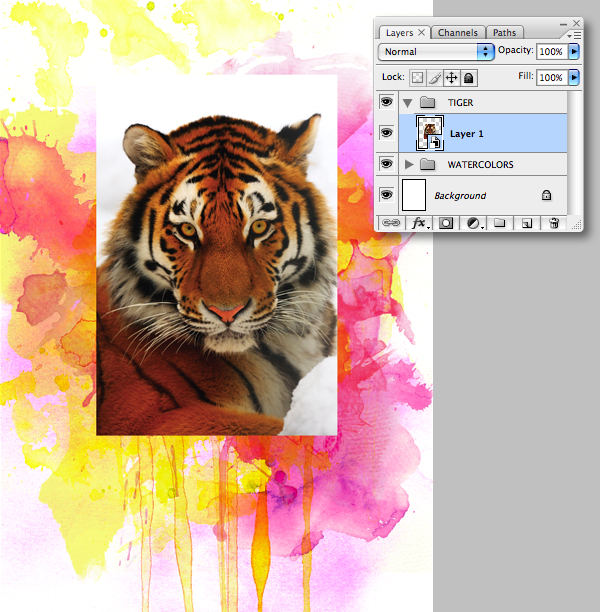Open the Fill slider arrow

[574, 77]
